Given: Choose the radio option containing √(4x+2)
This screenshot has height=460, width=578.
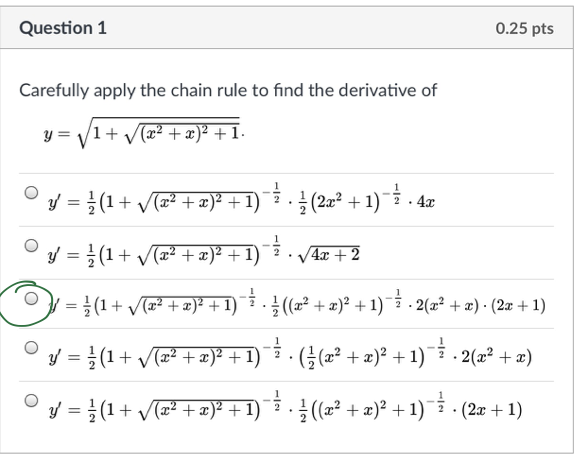Looking at the screenshot, I should click(x=31, y=245).
